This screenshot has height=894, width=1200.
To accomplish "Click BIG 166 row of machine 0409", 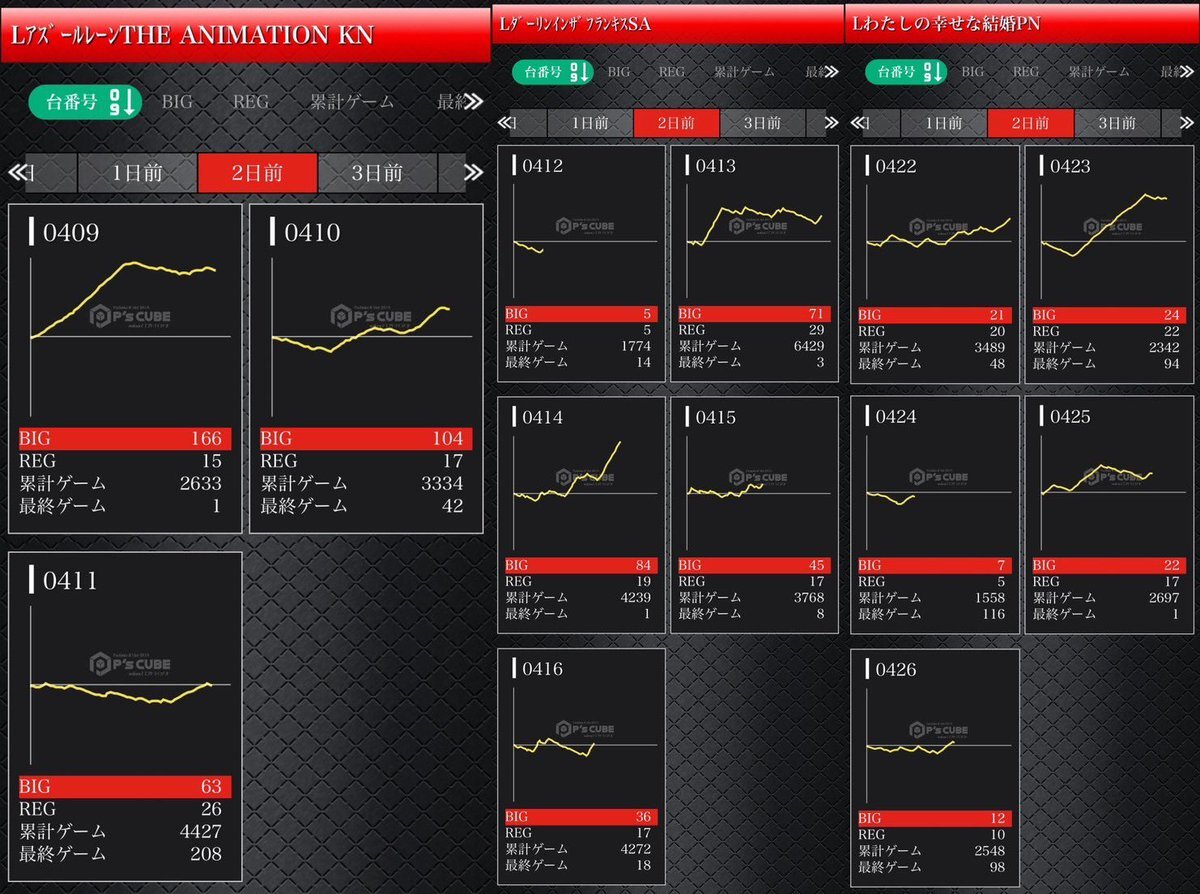I will point(125,439).
